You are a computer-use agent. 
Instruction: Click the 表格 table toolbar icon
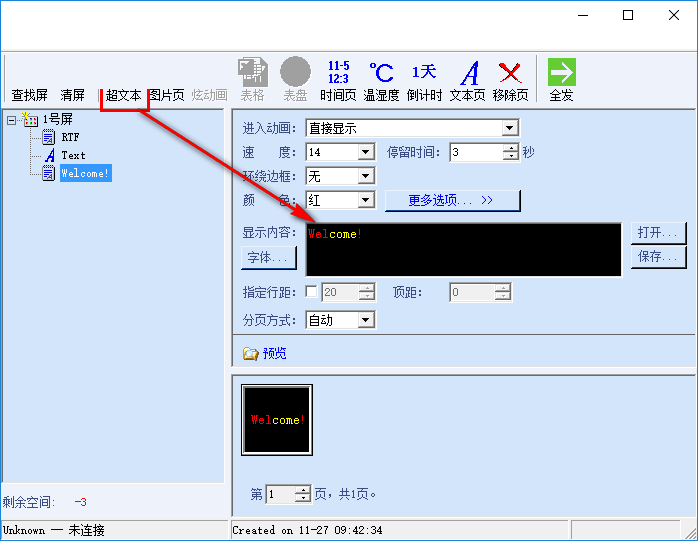252,80
